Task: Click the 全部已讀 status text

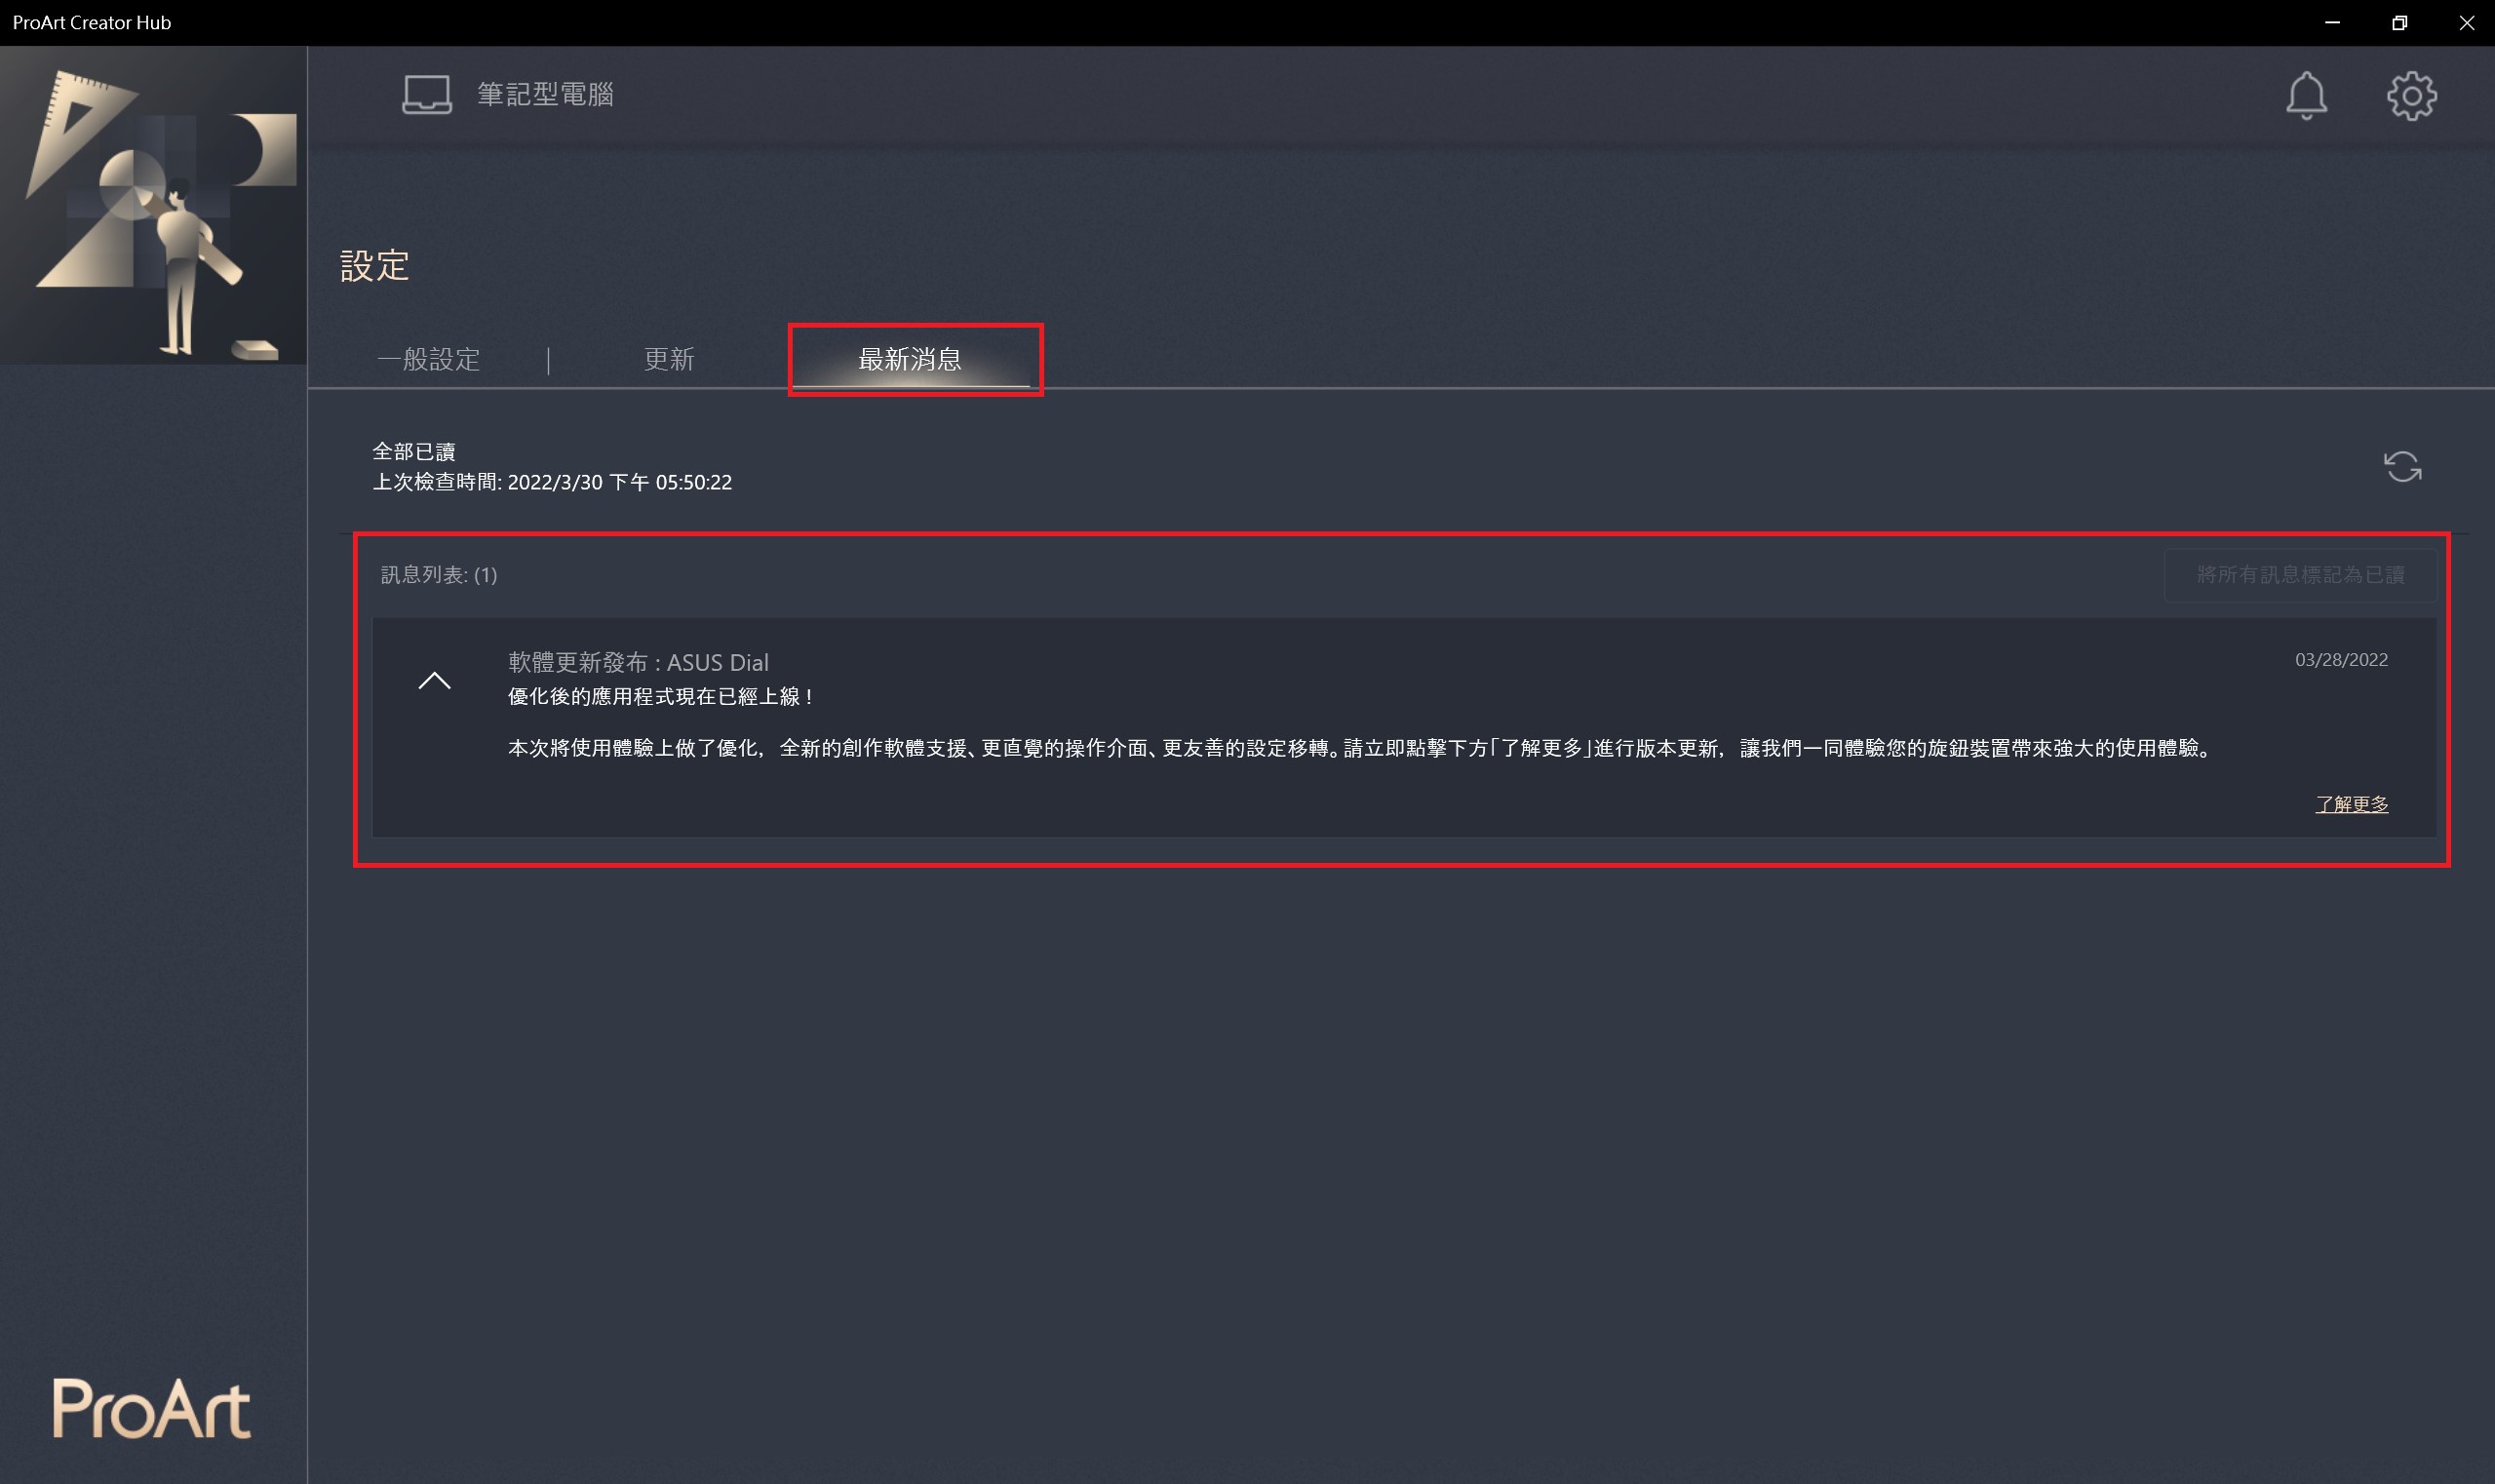Action: point(416,451)
